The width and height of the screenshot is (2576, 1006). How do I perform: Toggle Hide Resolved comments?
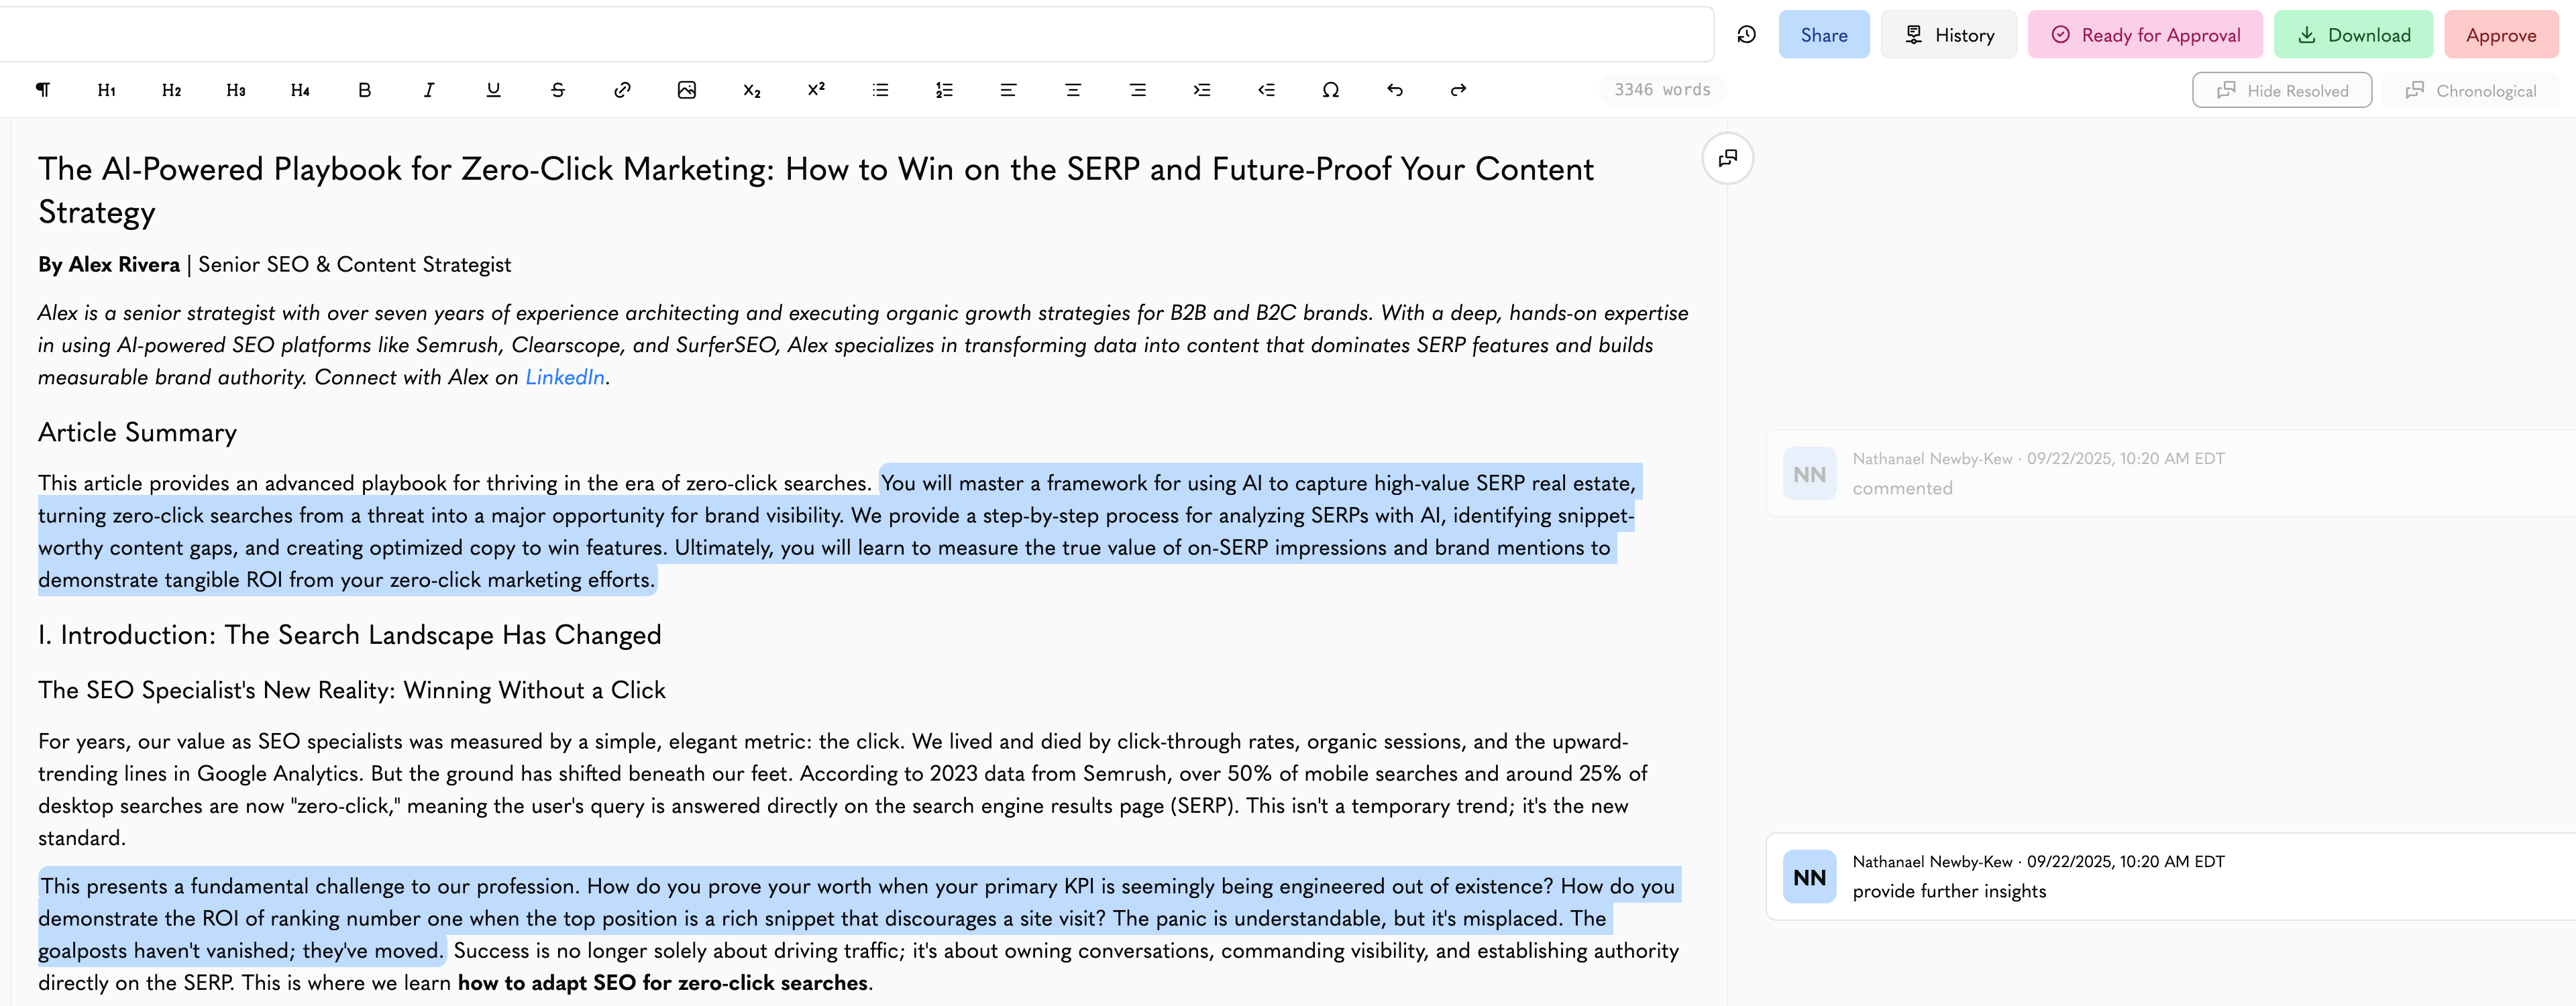pos(2282,90)
